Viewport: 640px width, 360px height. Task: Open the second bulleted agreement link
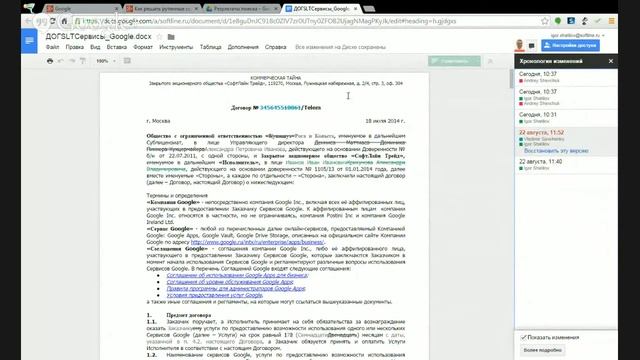230,282
